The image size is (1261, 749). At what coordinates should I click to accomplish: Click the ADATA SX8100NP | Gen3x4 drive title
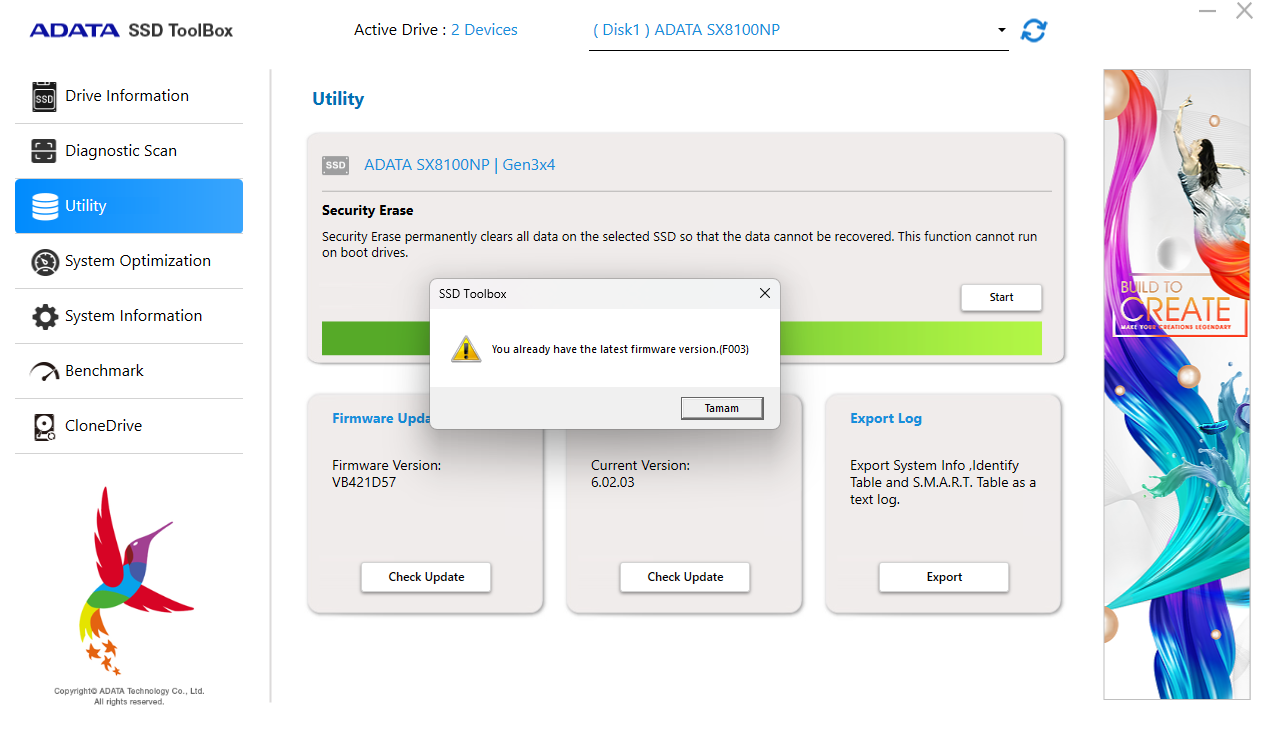point(459,165)
